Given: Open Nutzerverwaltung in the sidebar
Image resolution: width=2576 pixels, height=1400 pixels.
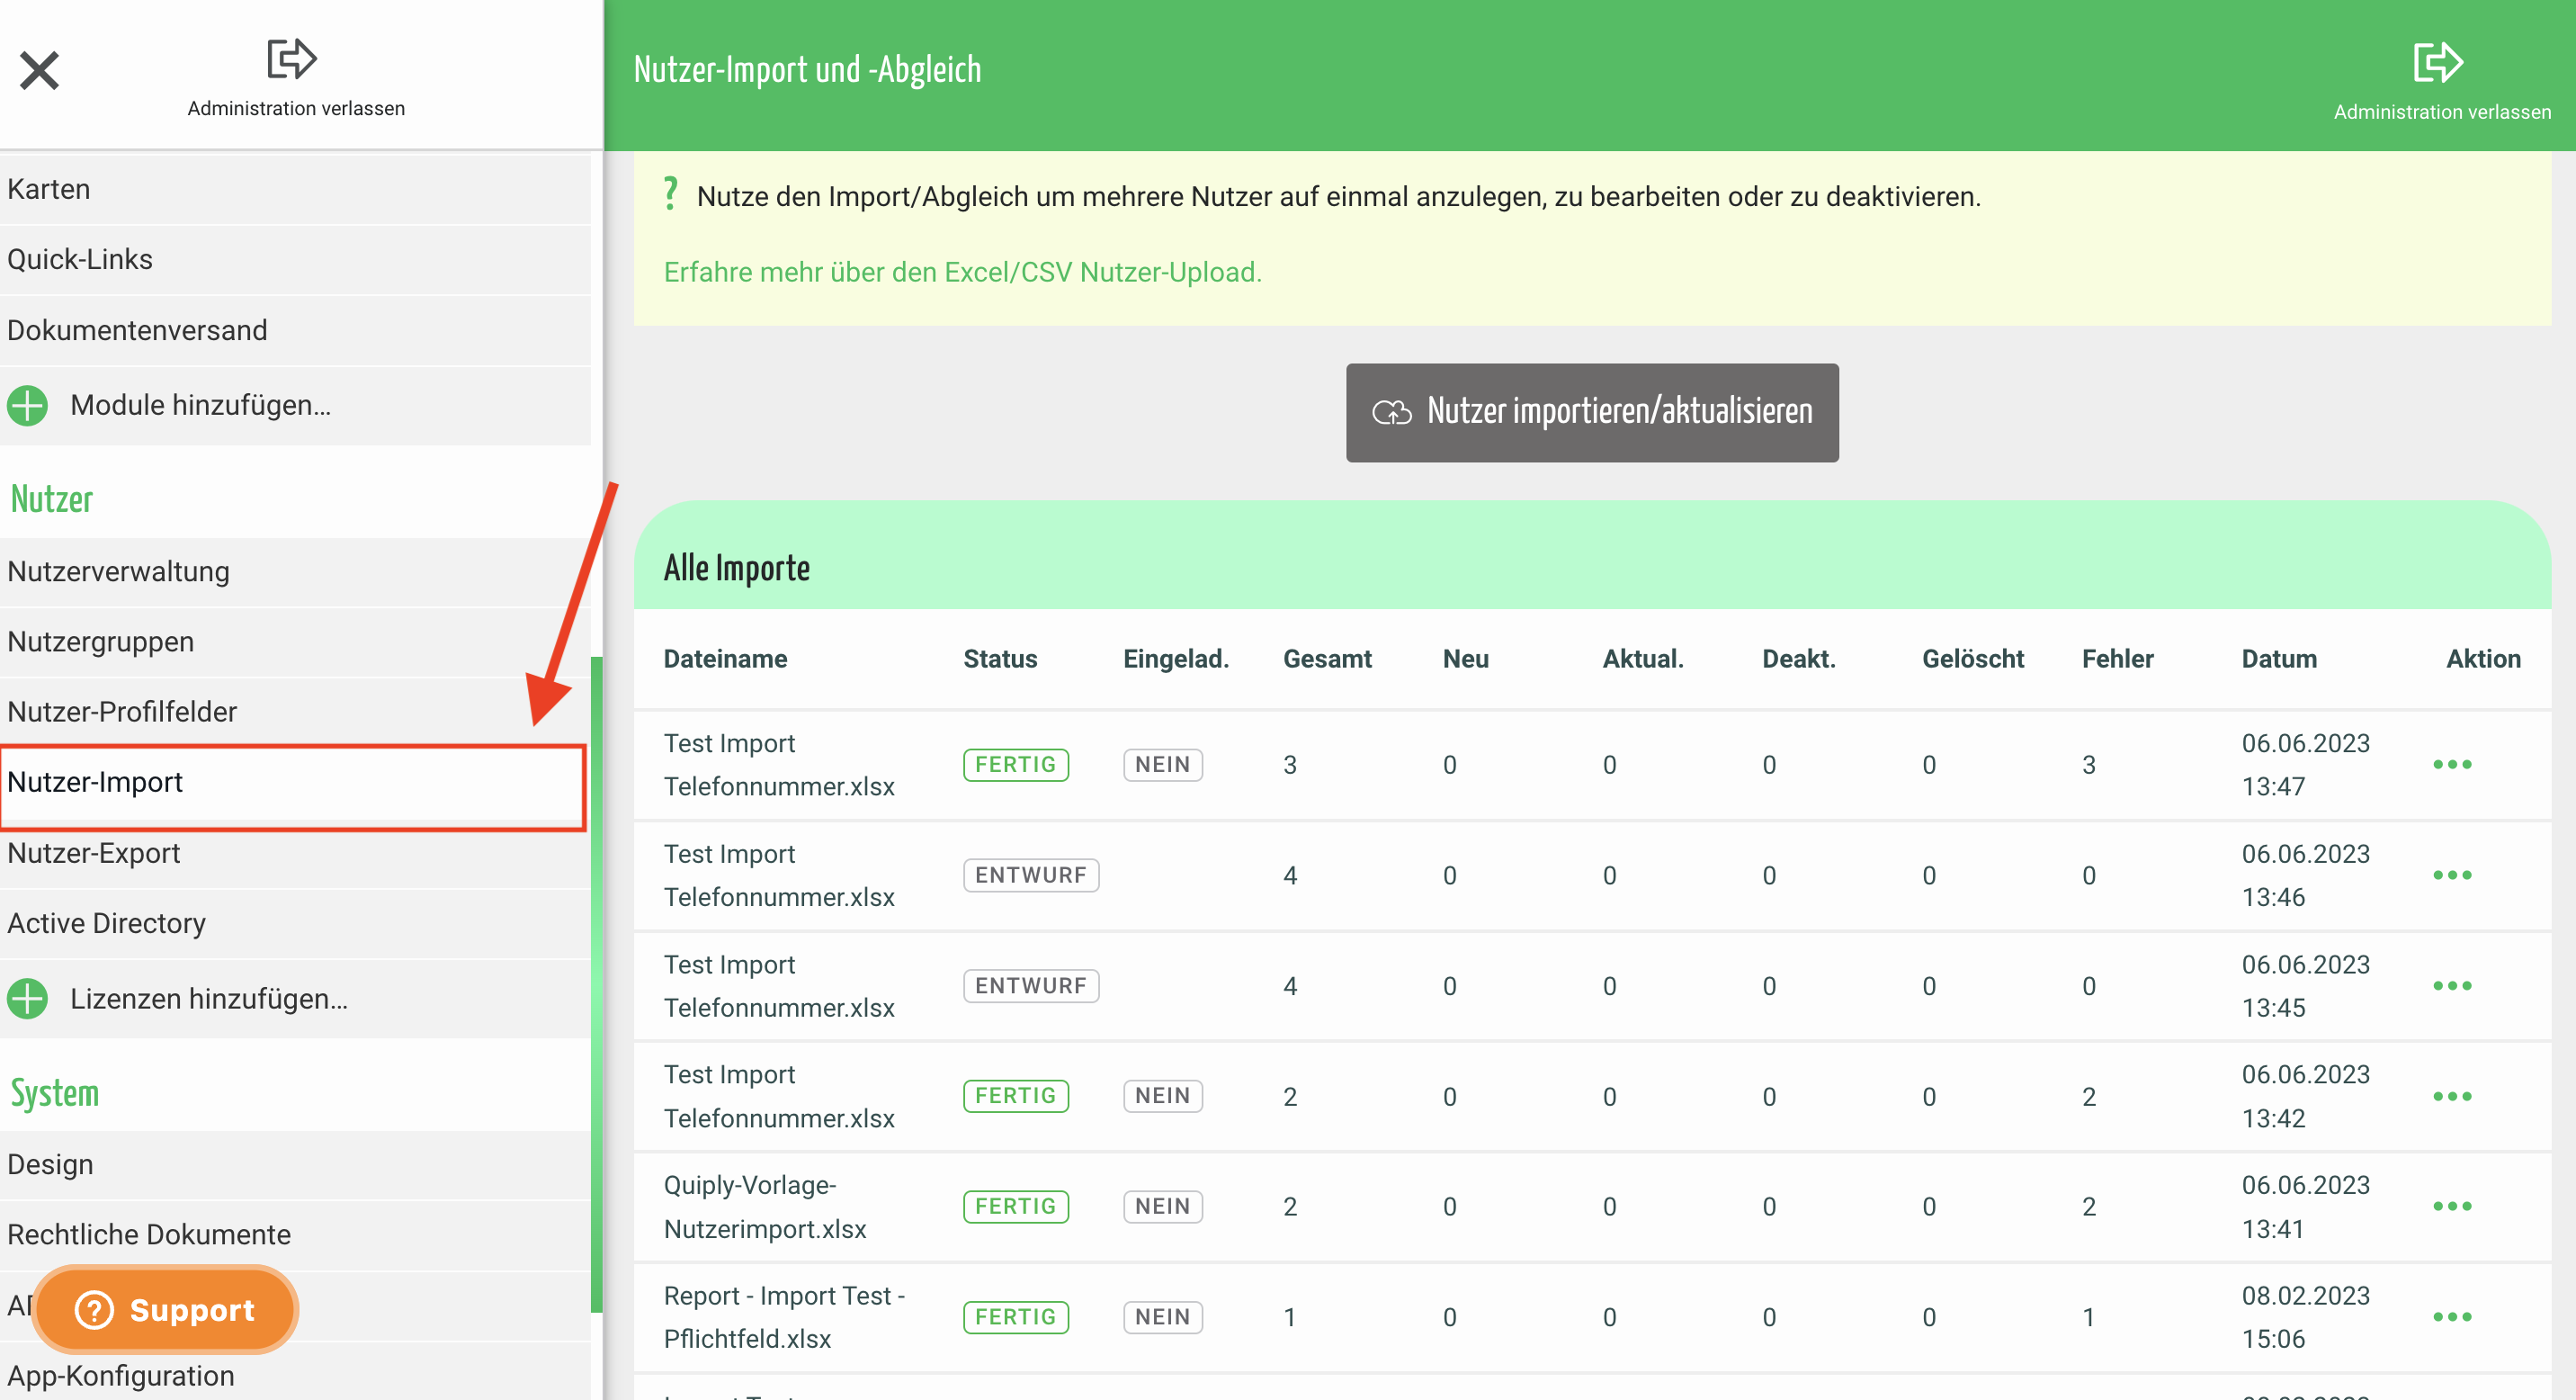Looking at the screenshot, I should [296, 571].
